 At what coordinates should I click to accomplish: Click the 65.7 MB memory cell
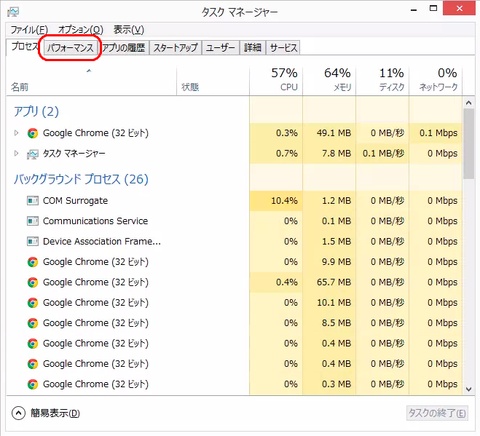click(x=329, y=283)
